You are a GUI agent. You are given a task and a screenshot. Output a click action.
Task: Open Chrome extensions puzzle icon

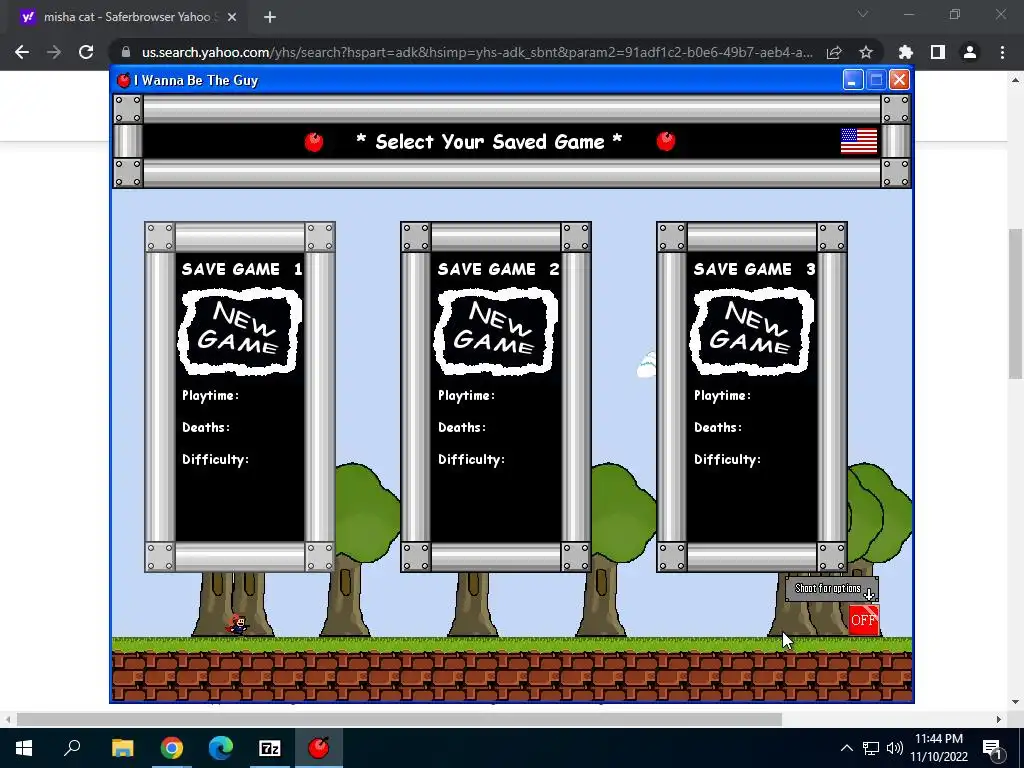906,52
